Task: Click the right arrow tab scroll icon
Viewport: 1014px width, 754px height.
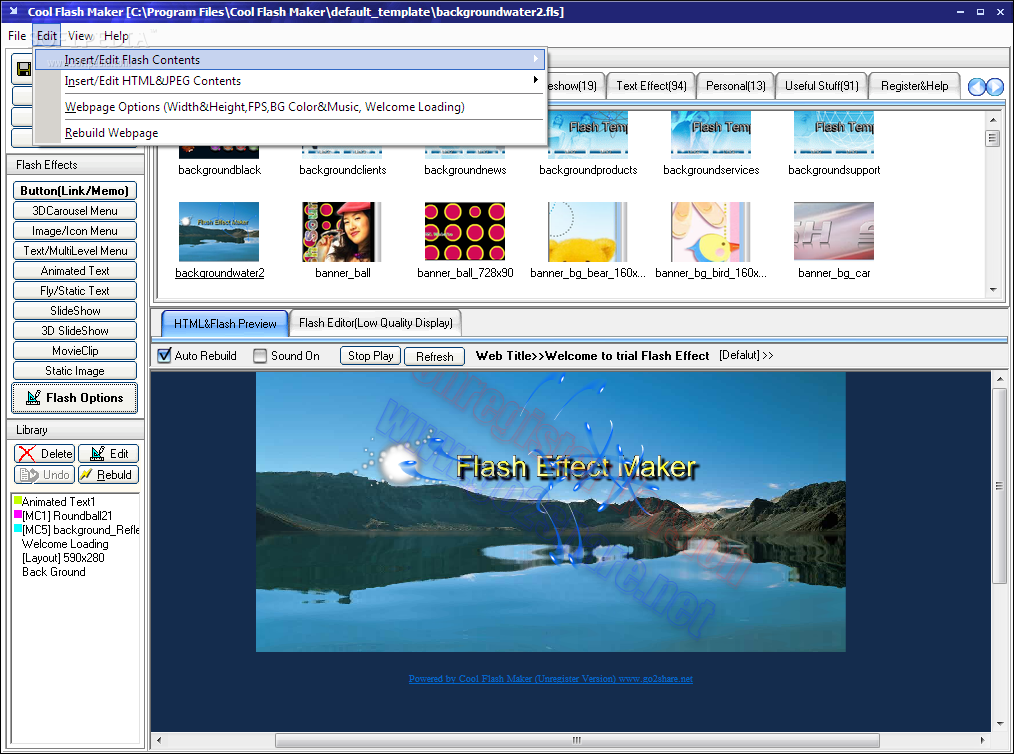Action: tap(995, 87)
